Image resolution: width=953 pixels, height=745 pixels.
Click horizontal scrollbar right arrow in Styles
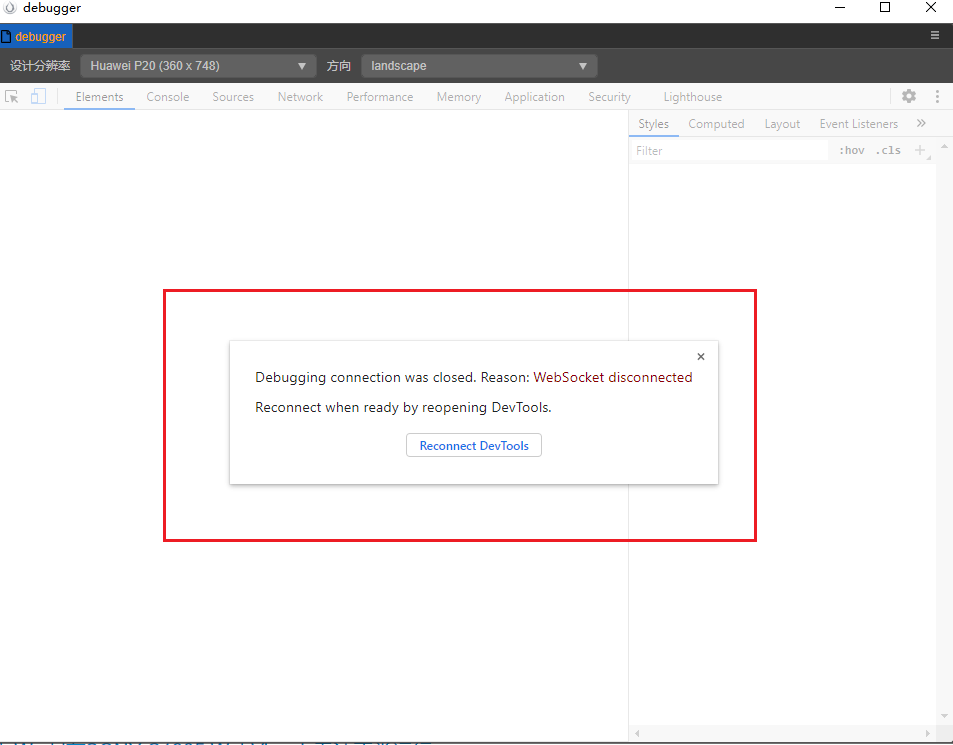click(927, 733)
